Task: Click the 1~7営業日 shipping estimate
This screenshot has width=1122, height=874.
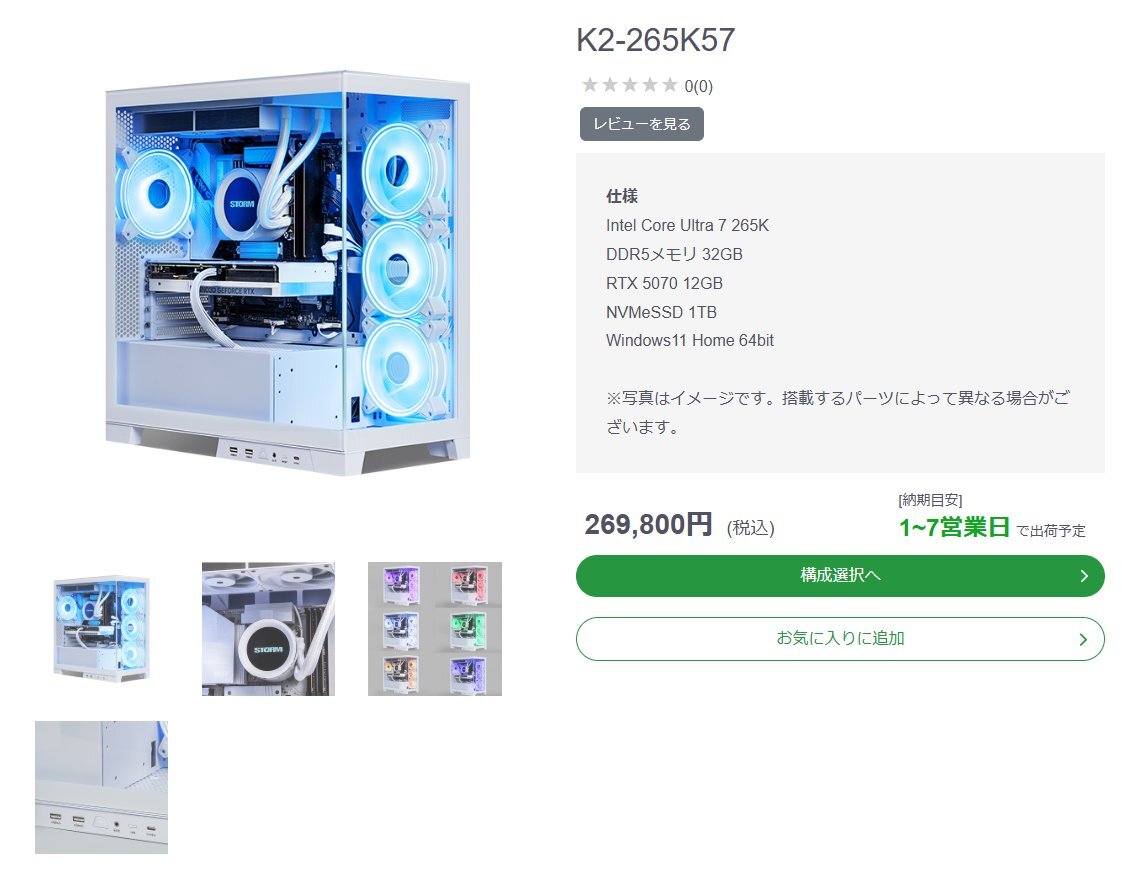Action: [x=954, y=528]
